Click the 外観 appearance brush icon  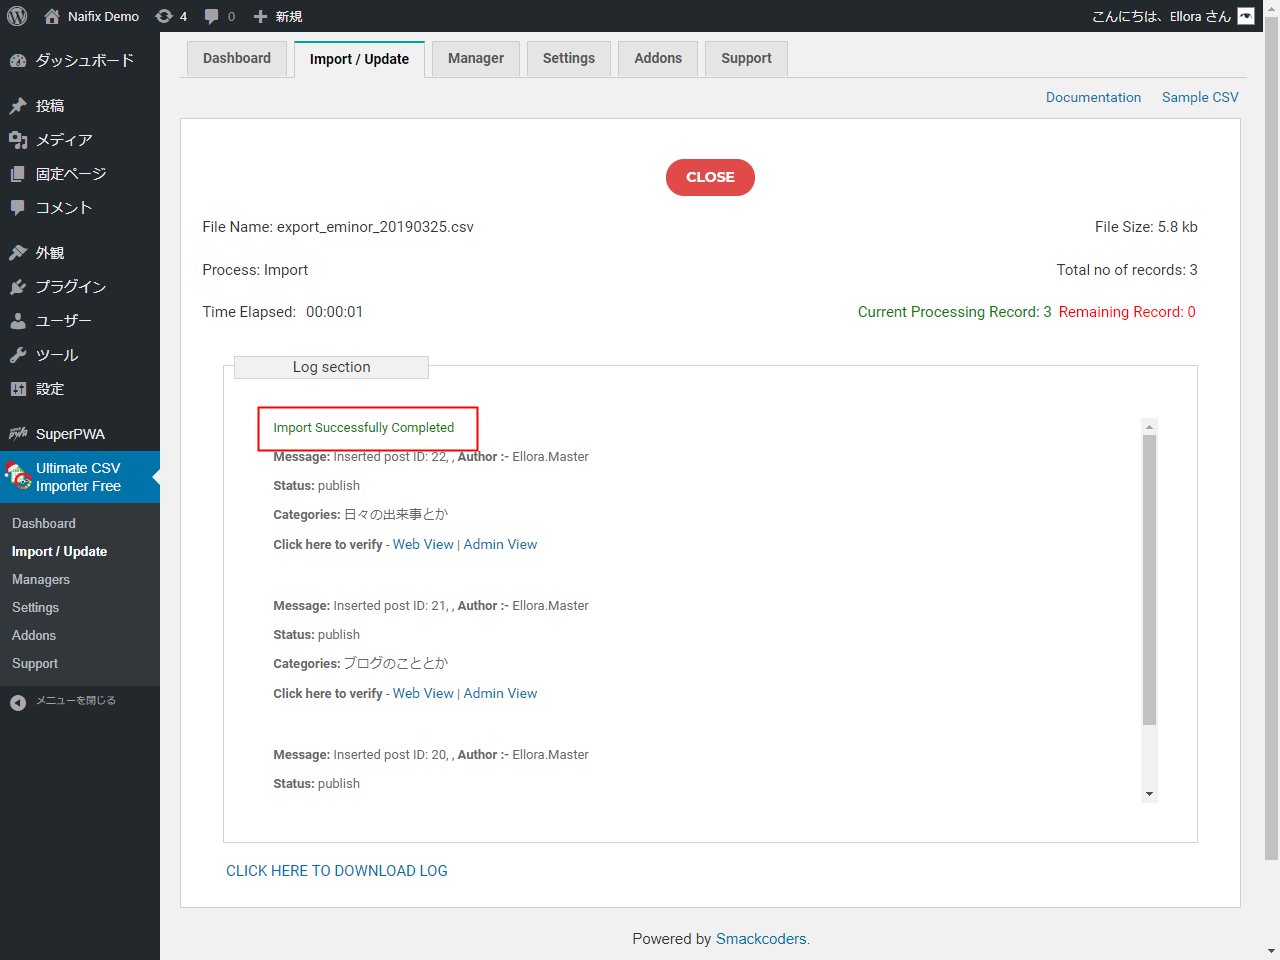point(18,253)
